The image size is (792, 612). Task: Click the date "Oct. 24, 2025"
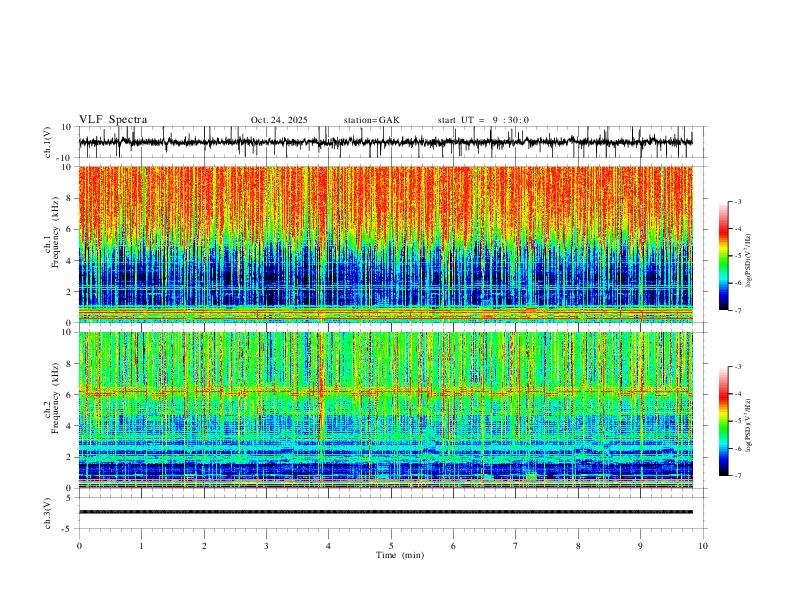[x=279, y=120]
